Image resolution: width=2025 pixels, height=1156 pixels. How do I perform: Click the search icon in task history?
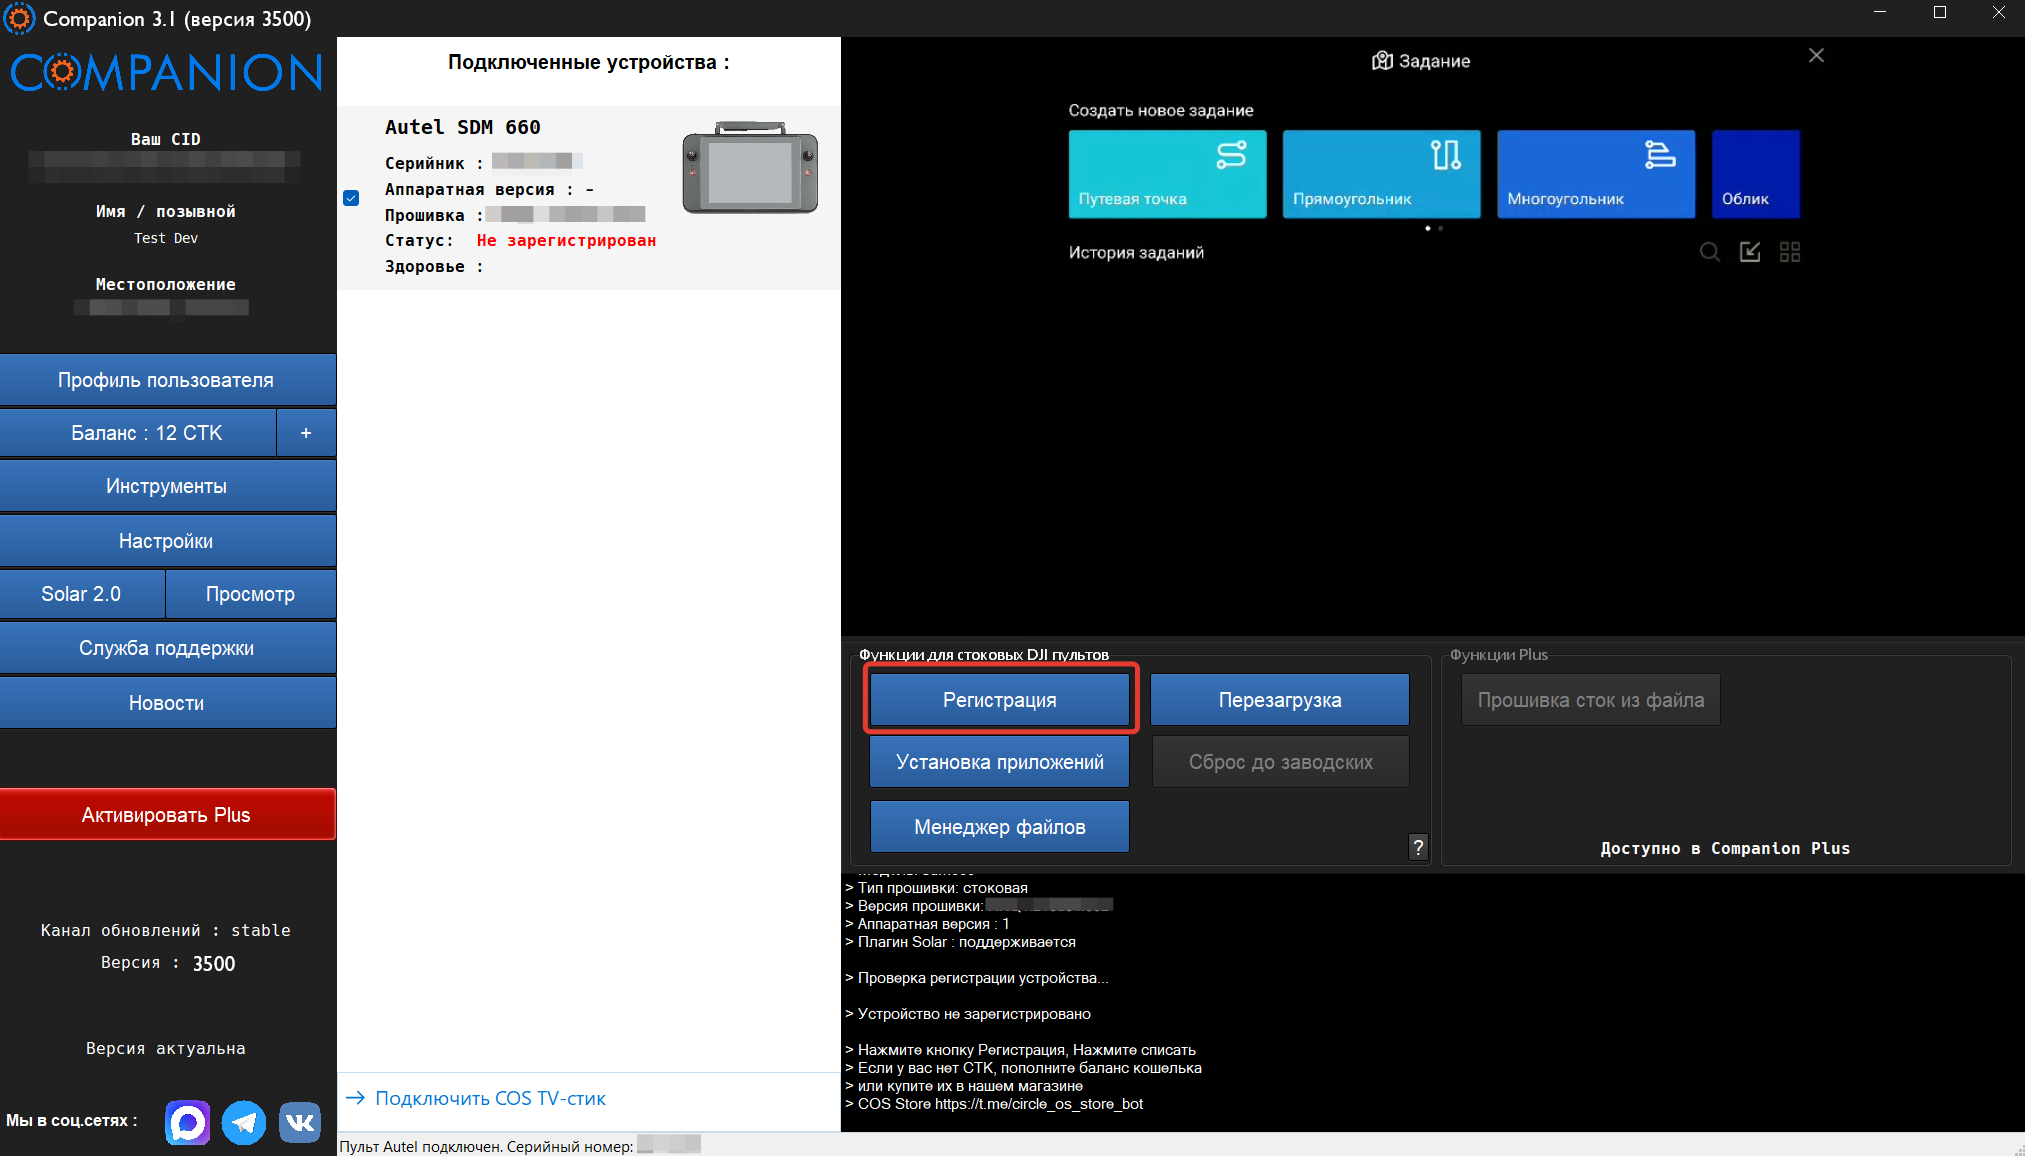click(x=1710, y=252)
